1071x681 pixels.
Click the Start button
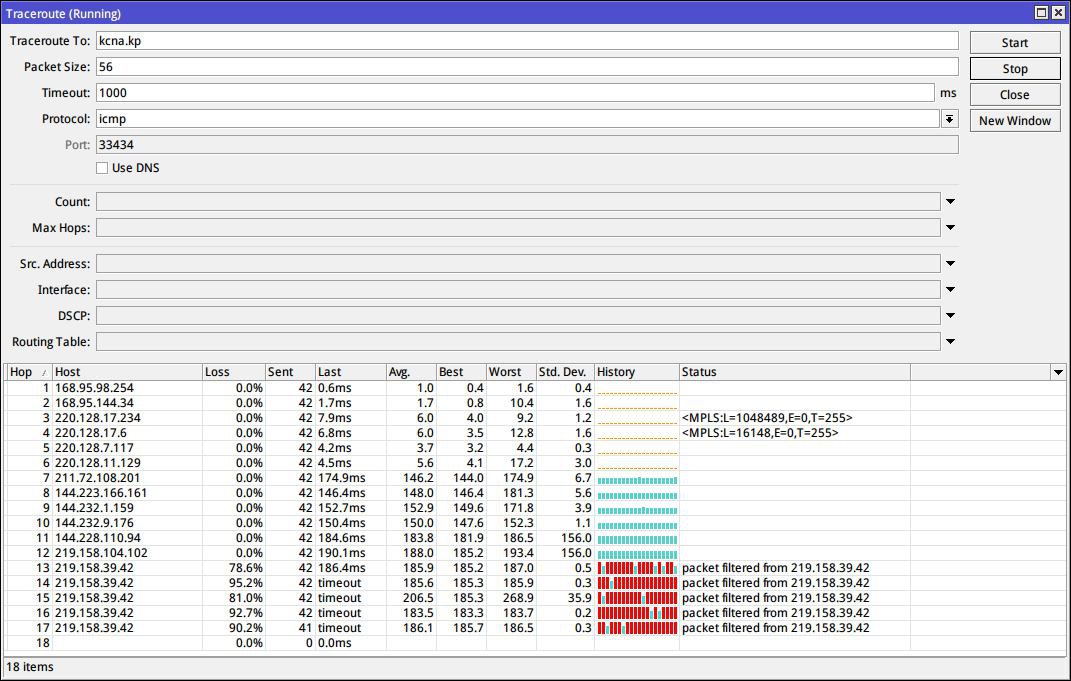(1014, 43)
